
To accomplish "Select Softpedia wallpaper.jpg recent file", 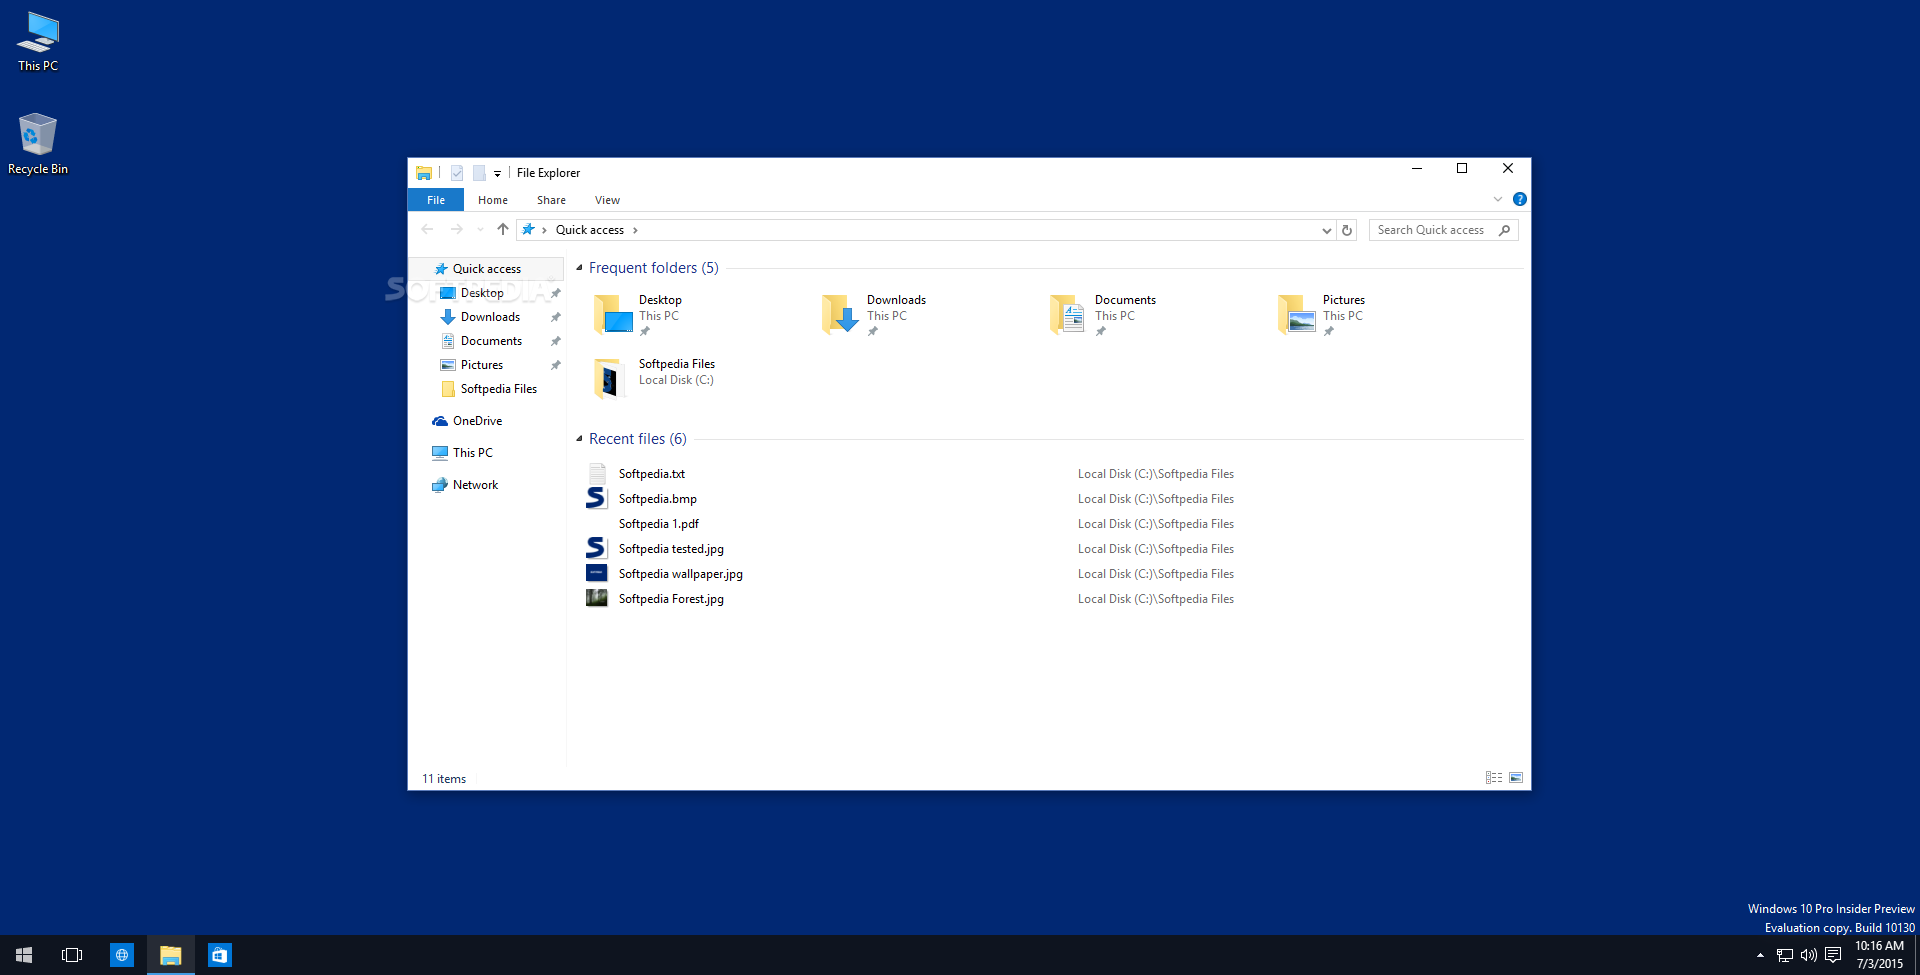I will (x=680, y=574).
